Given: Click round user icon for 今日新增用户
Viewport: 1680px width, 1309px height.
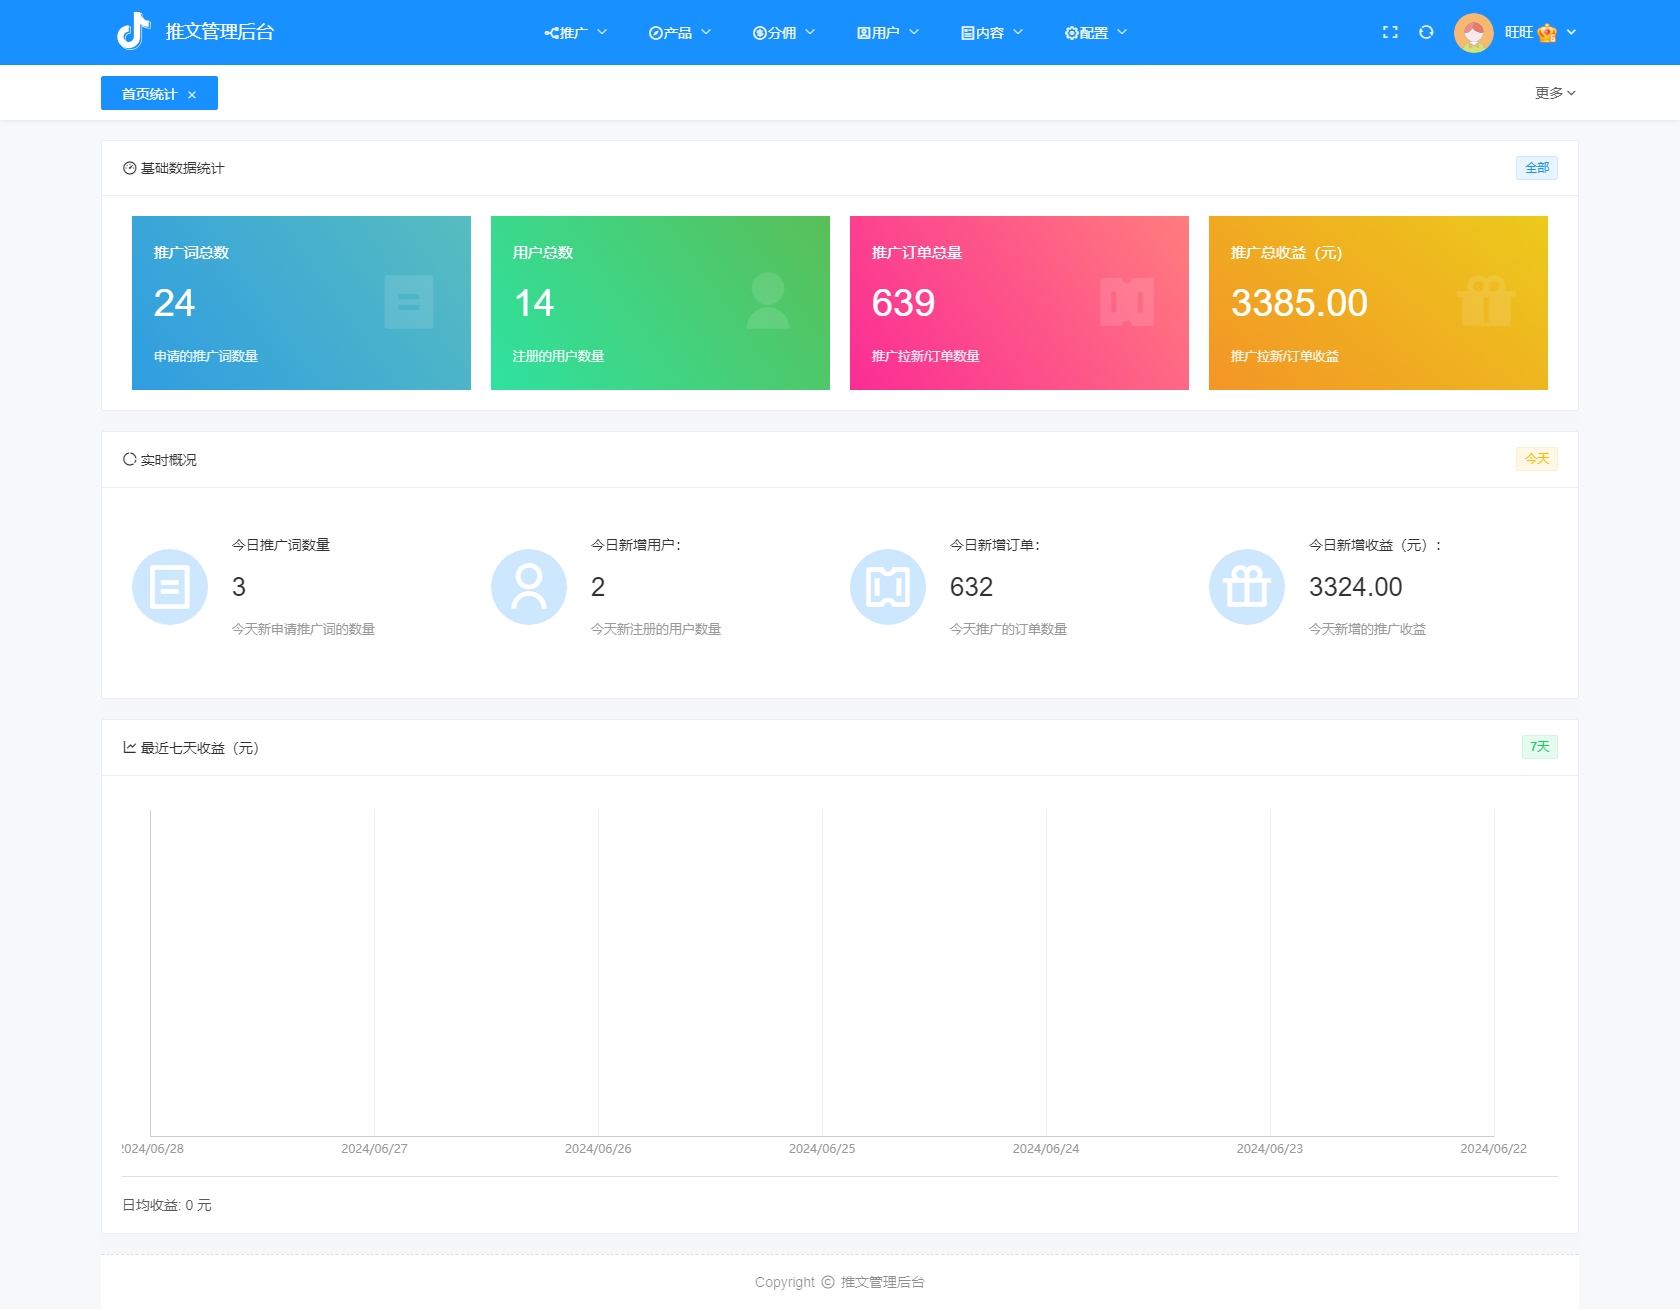Looking at the screenshot, I should 529,587.
